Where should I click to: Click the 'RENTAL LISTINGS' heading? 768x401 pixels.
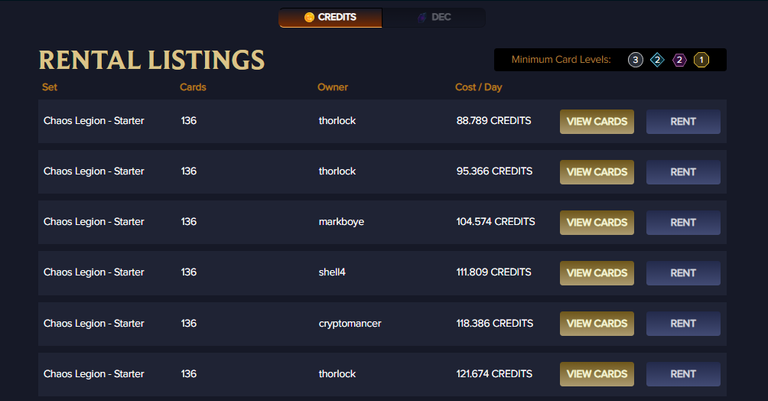tap(151, 60)
